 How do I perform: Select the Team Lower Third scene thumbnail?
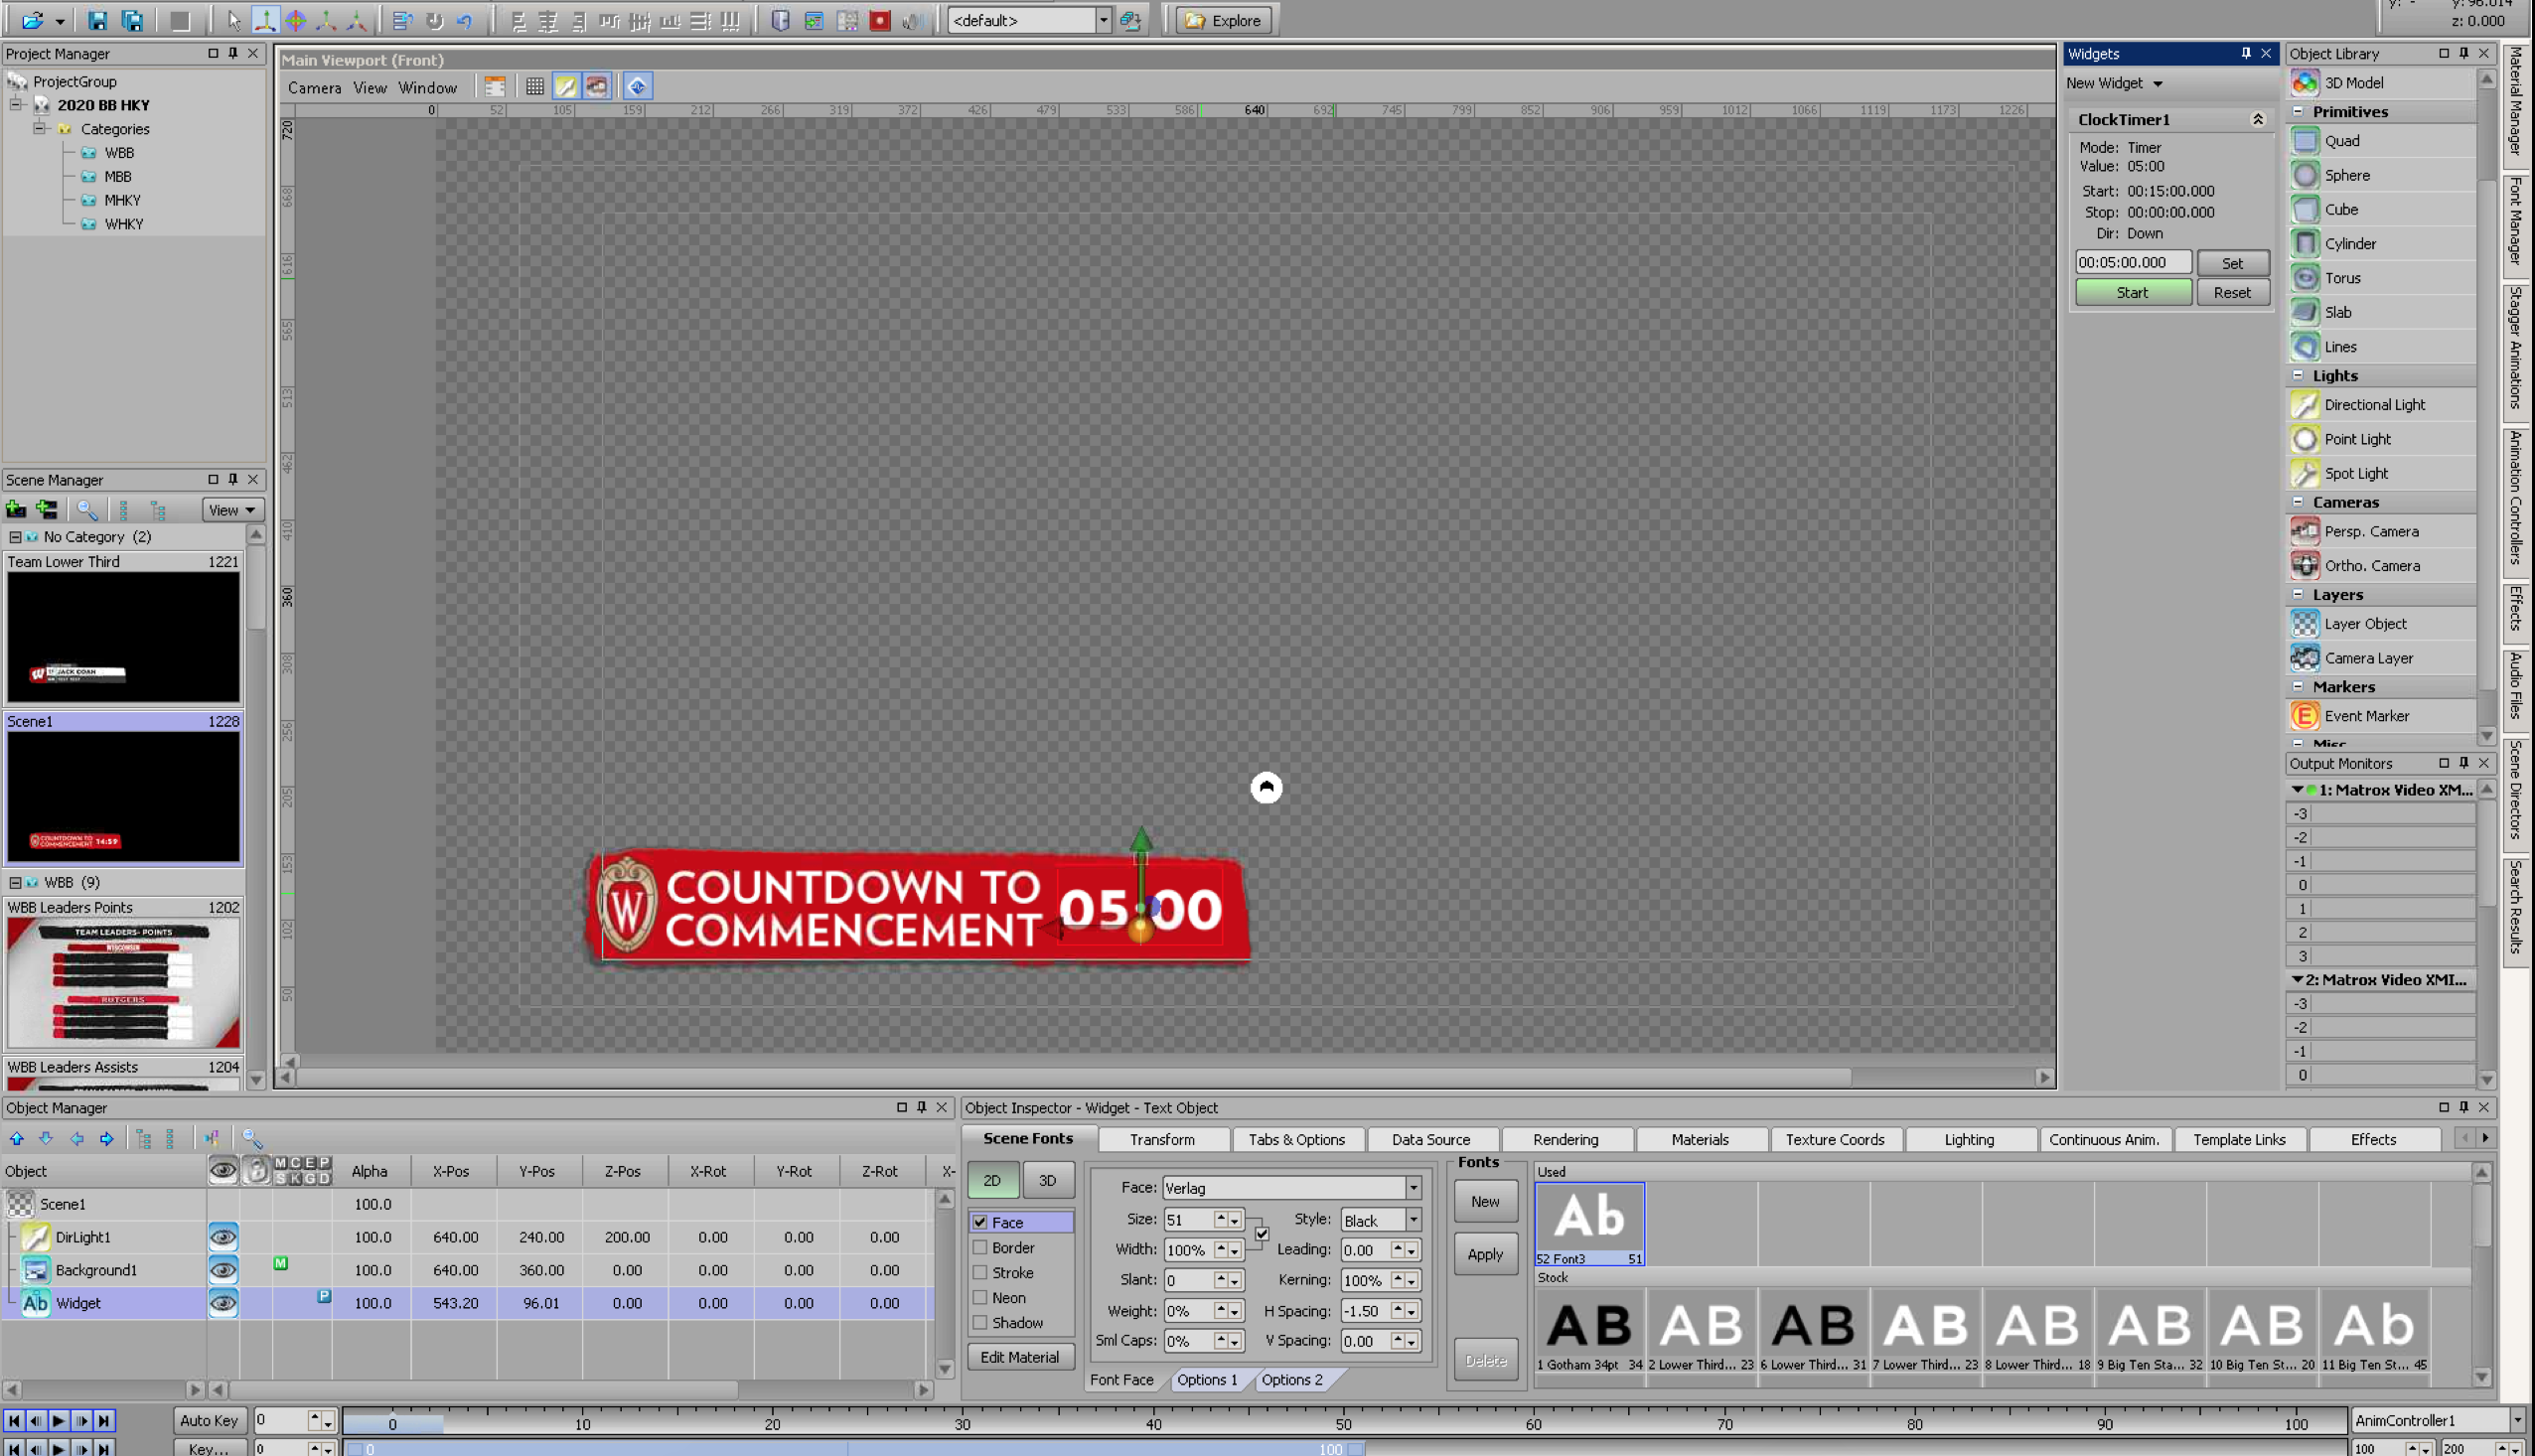pyautogui.click(x=123, y=637)
